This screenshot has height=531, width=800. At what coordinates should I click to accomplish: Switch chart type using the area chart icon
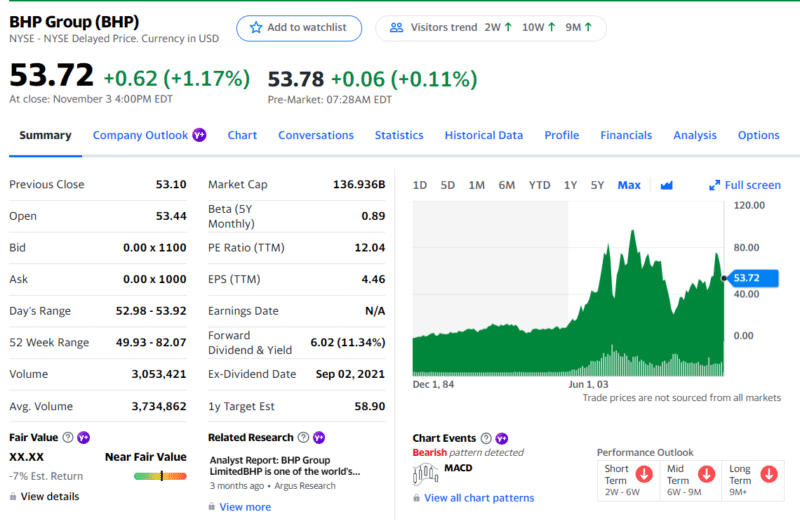pos(666,185)
